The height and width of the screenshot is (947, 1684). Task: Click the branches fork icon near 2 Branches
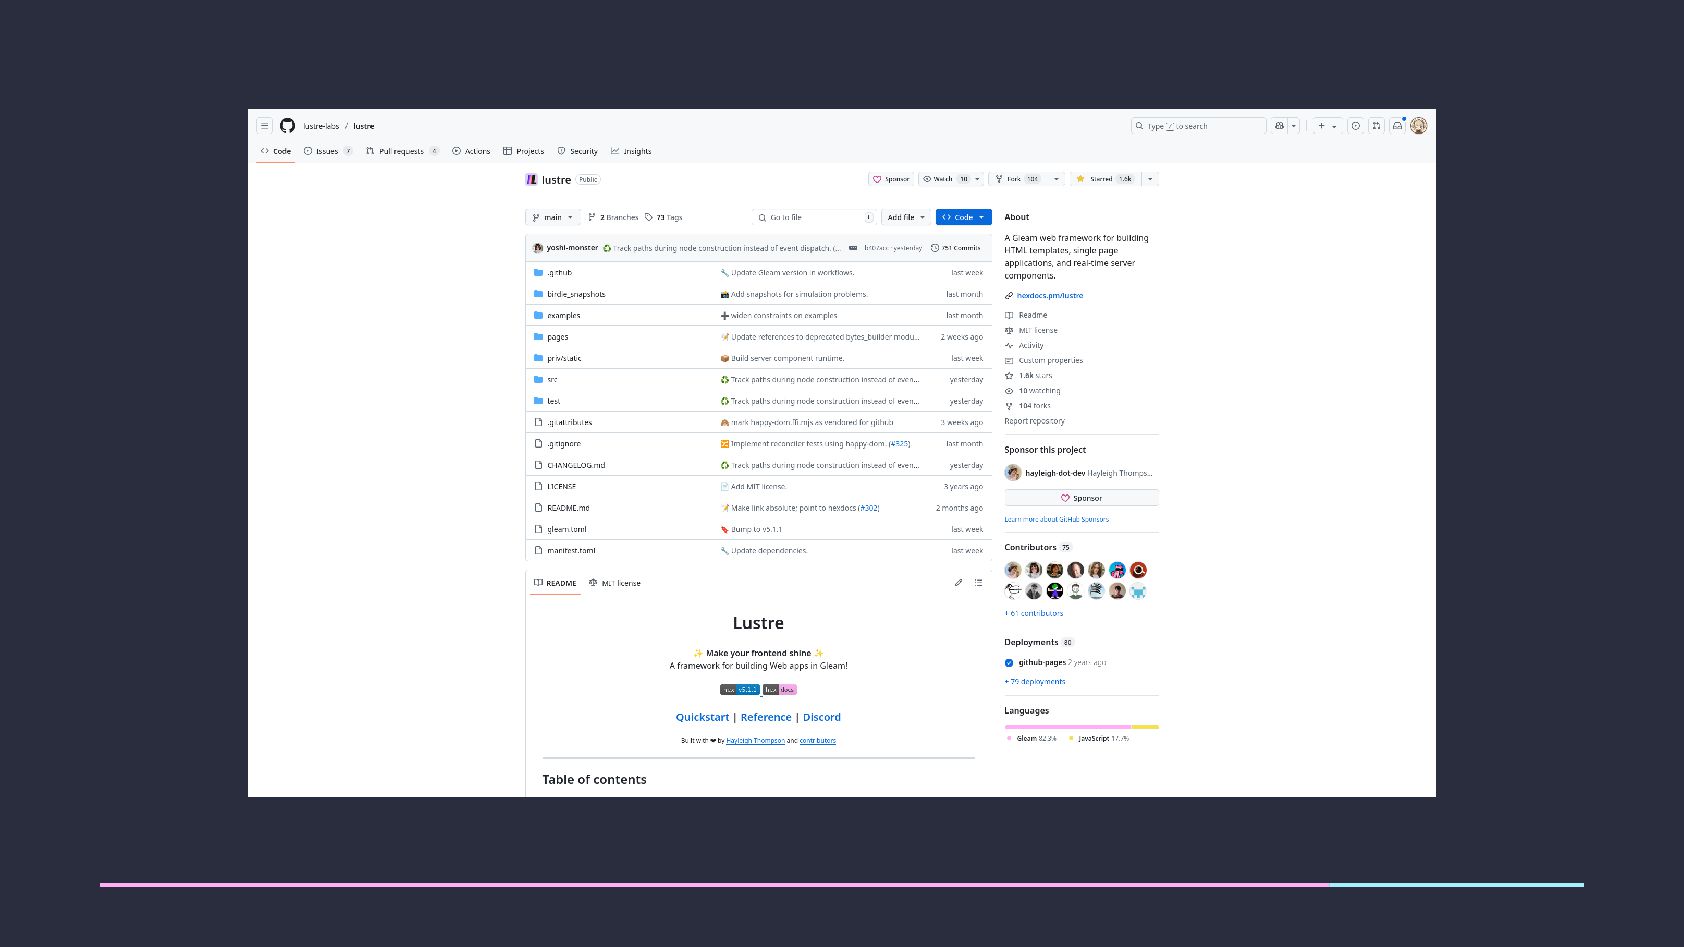click(x=592, y=217)
